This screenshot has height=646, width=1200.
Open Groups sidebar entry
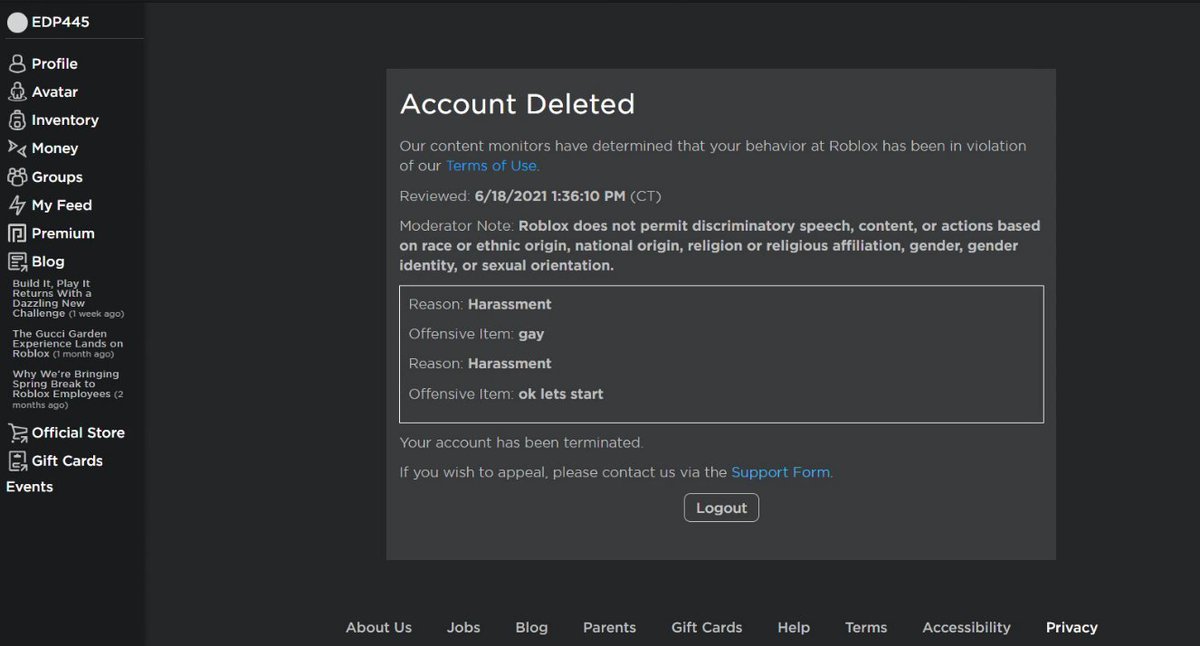57,177
